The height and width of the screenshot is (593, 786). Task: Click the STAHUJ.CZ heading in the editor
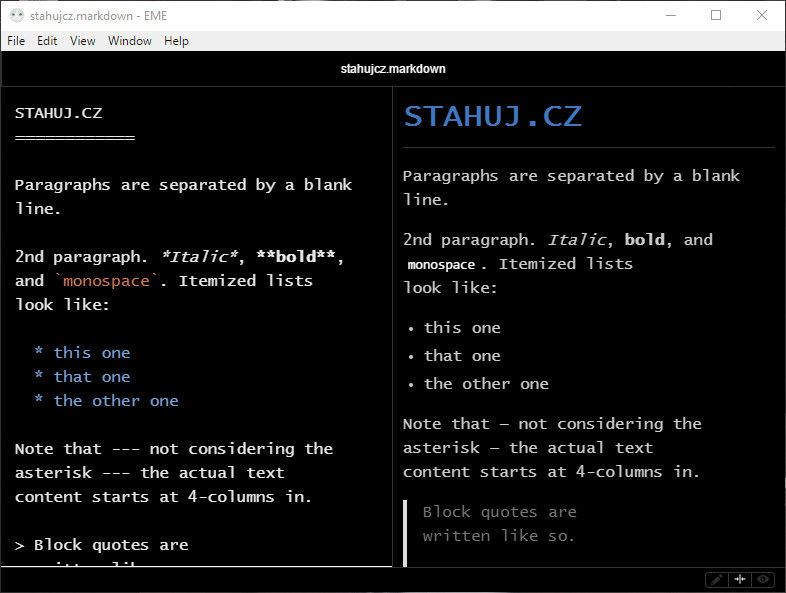click(x=59, y=113)
